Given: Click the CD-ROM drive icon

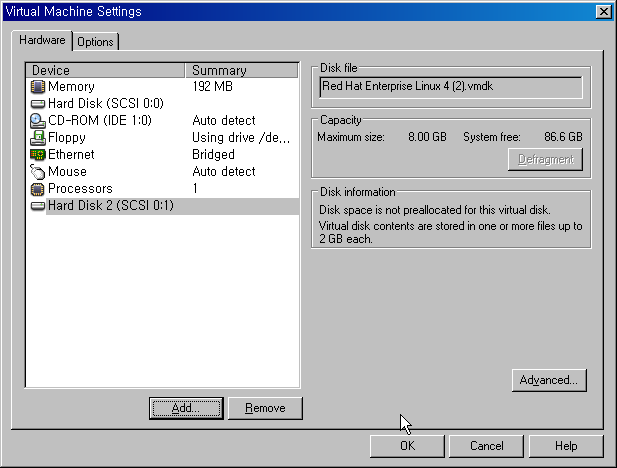Looking at the screenshot, I should coord(38,121).
